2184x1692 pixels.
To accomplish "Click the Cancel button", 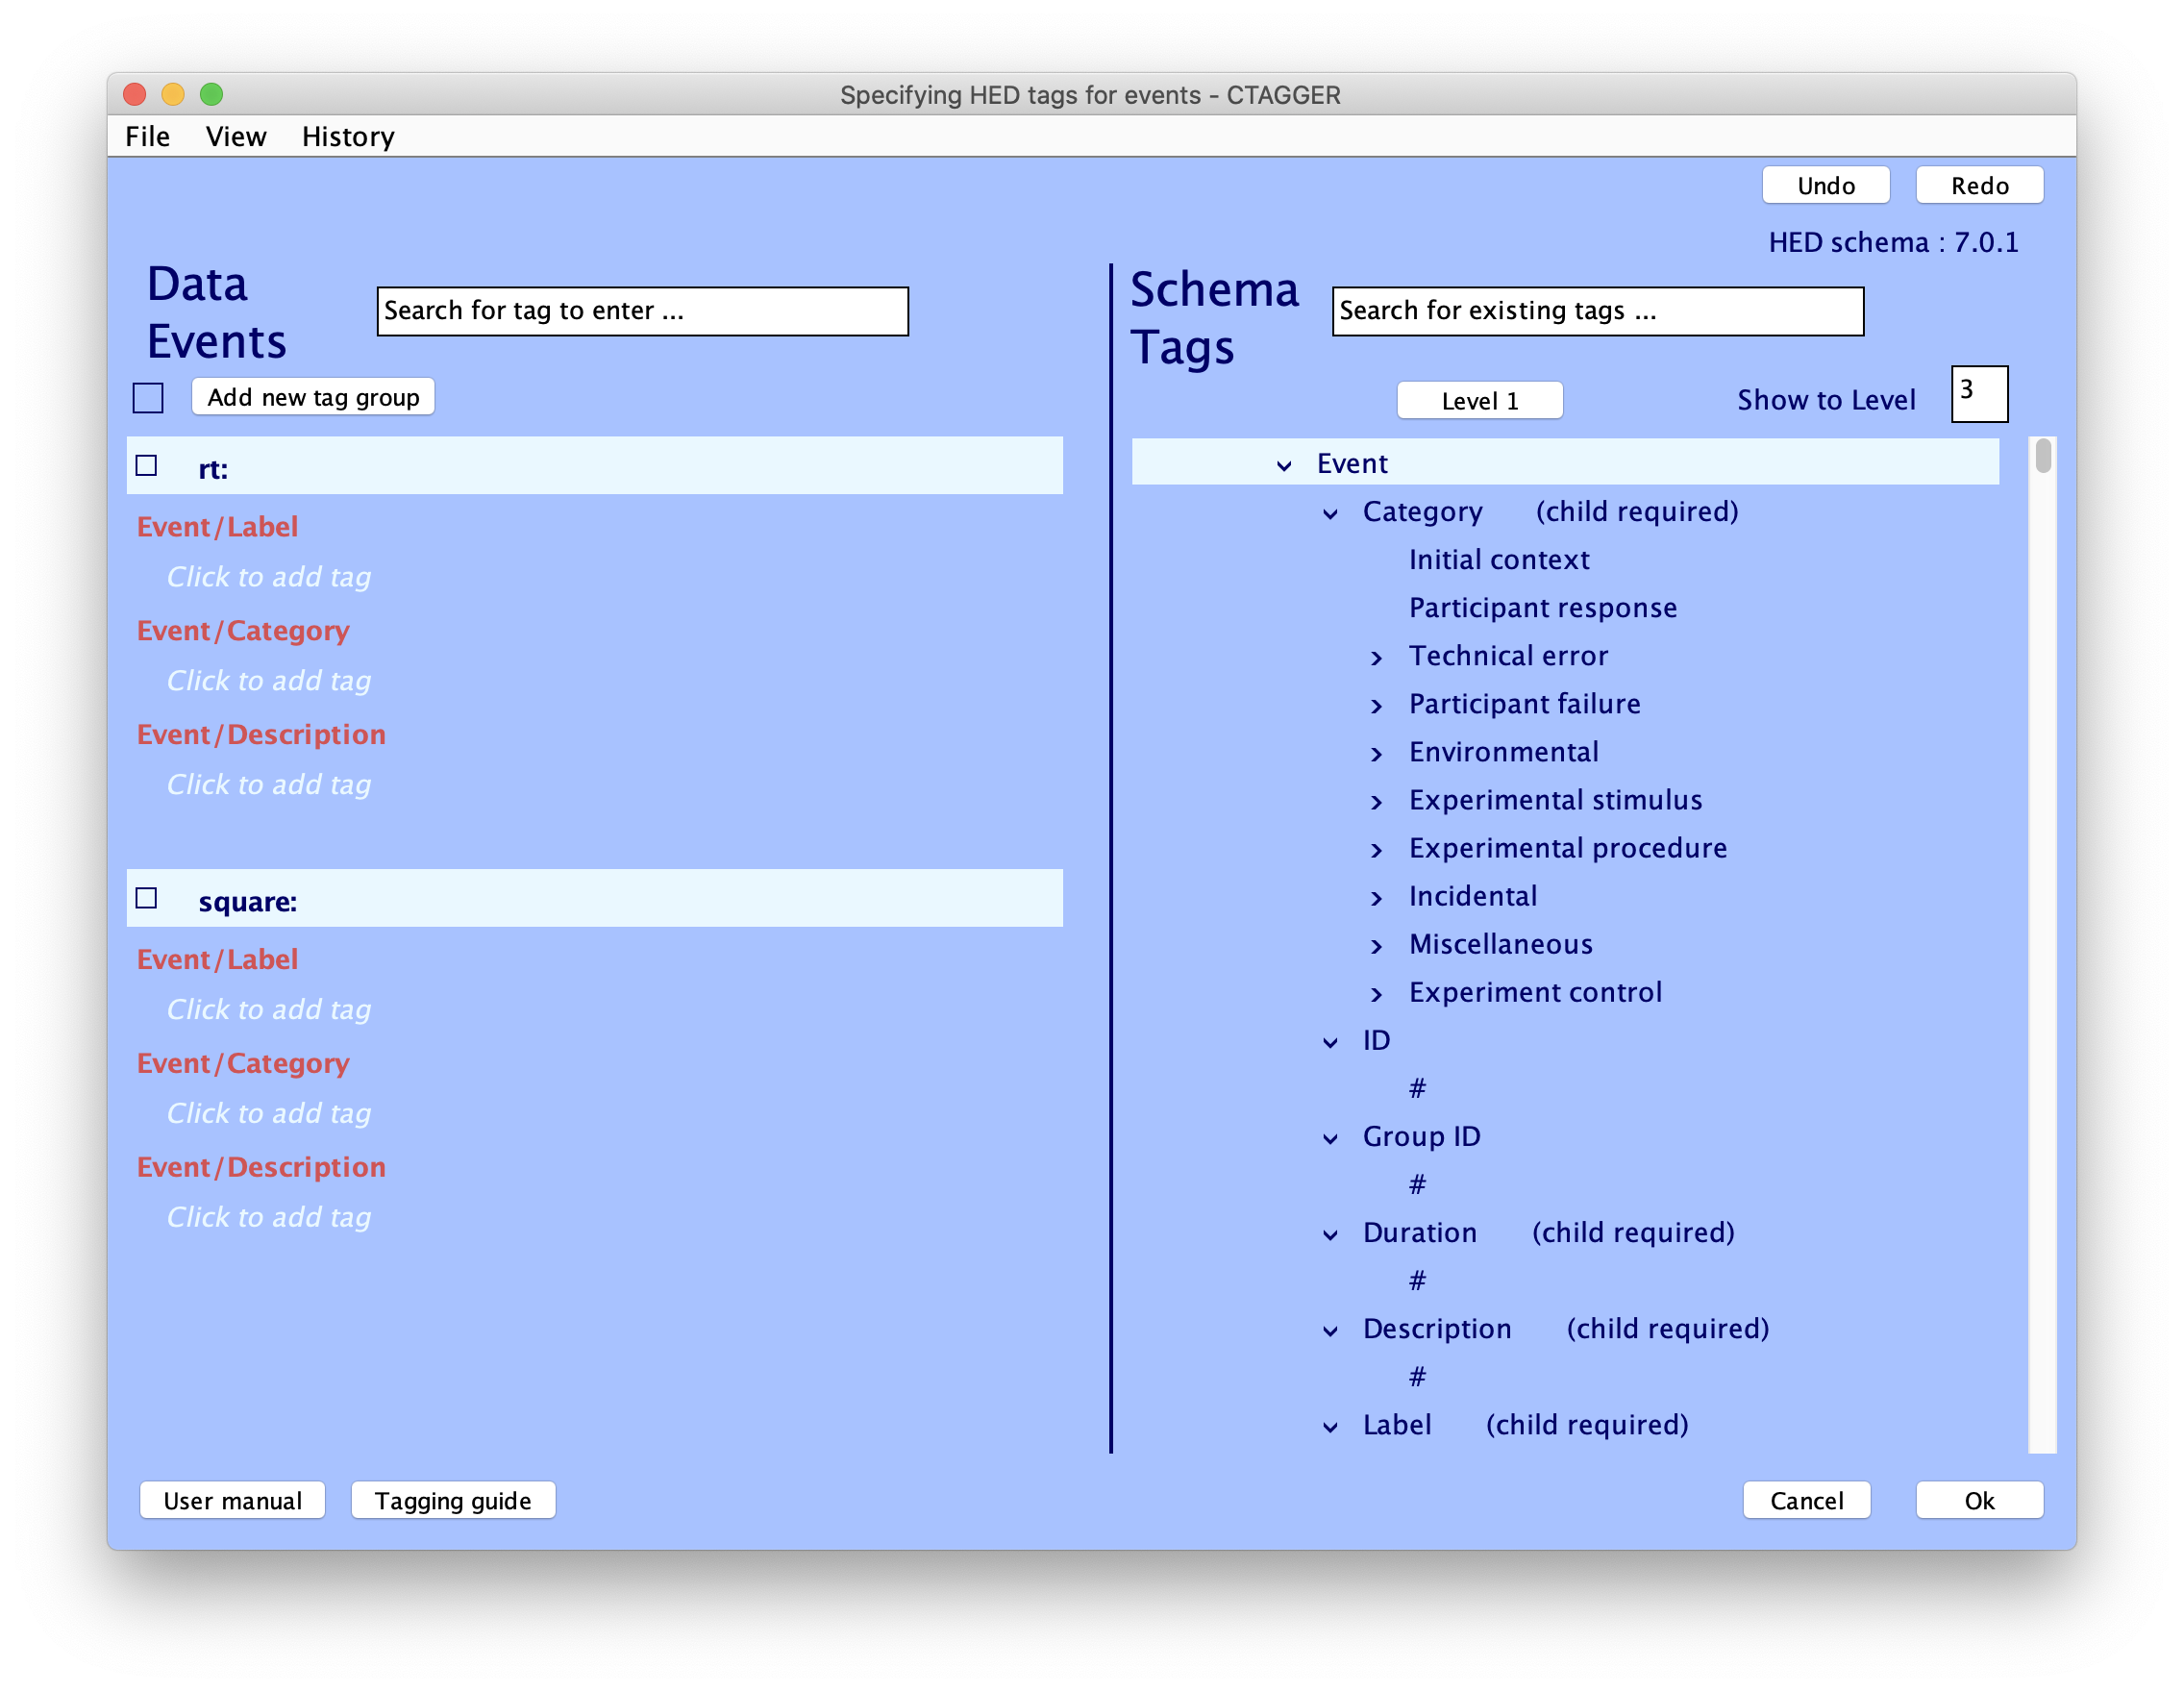I will tap(1806, 1501).
